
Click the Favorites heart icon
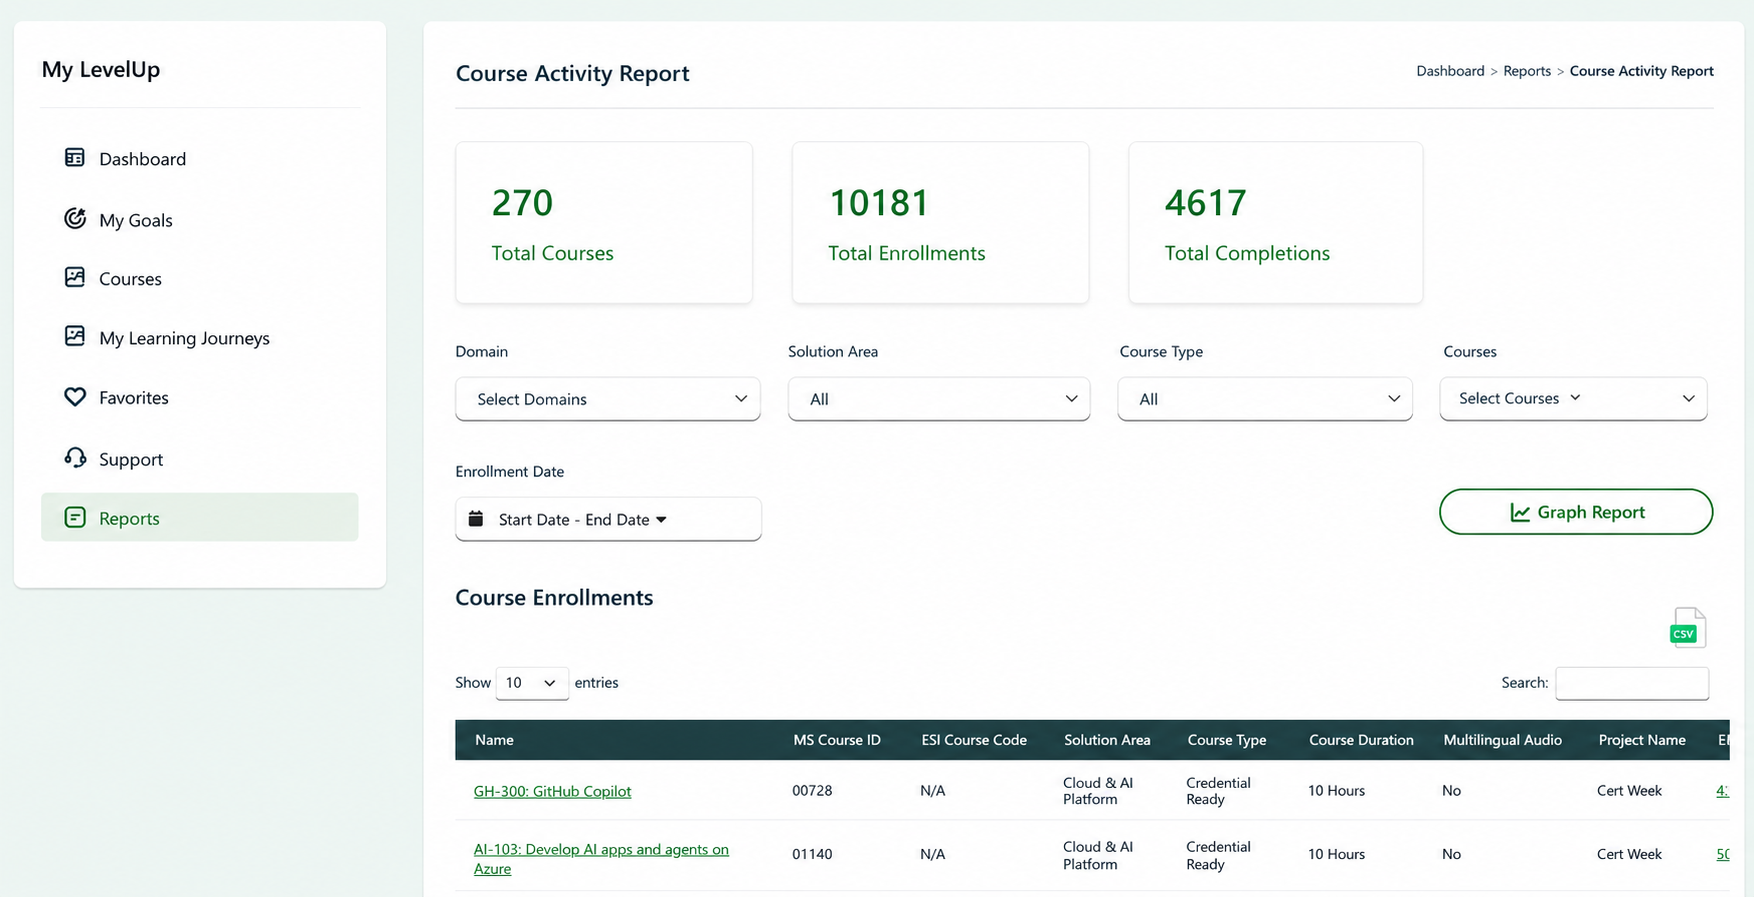point(75,397)
